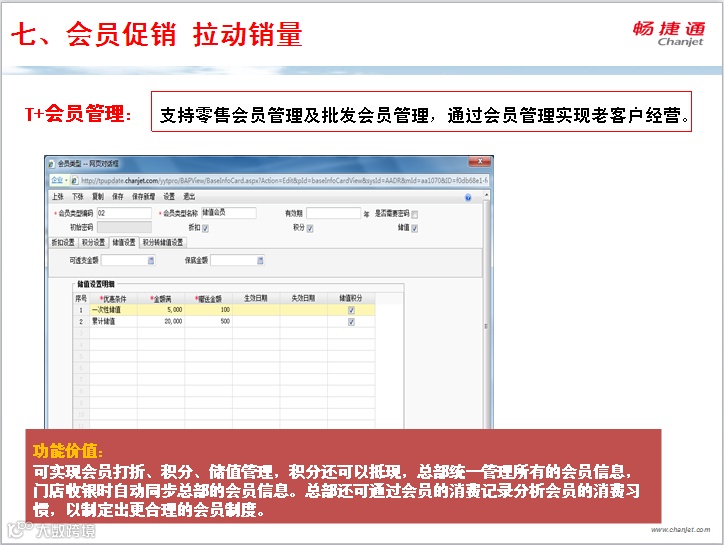Toggle 储值积分 checkbox in 一次性储值 row
The image size is (724, 545).
tap(351, 310)
